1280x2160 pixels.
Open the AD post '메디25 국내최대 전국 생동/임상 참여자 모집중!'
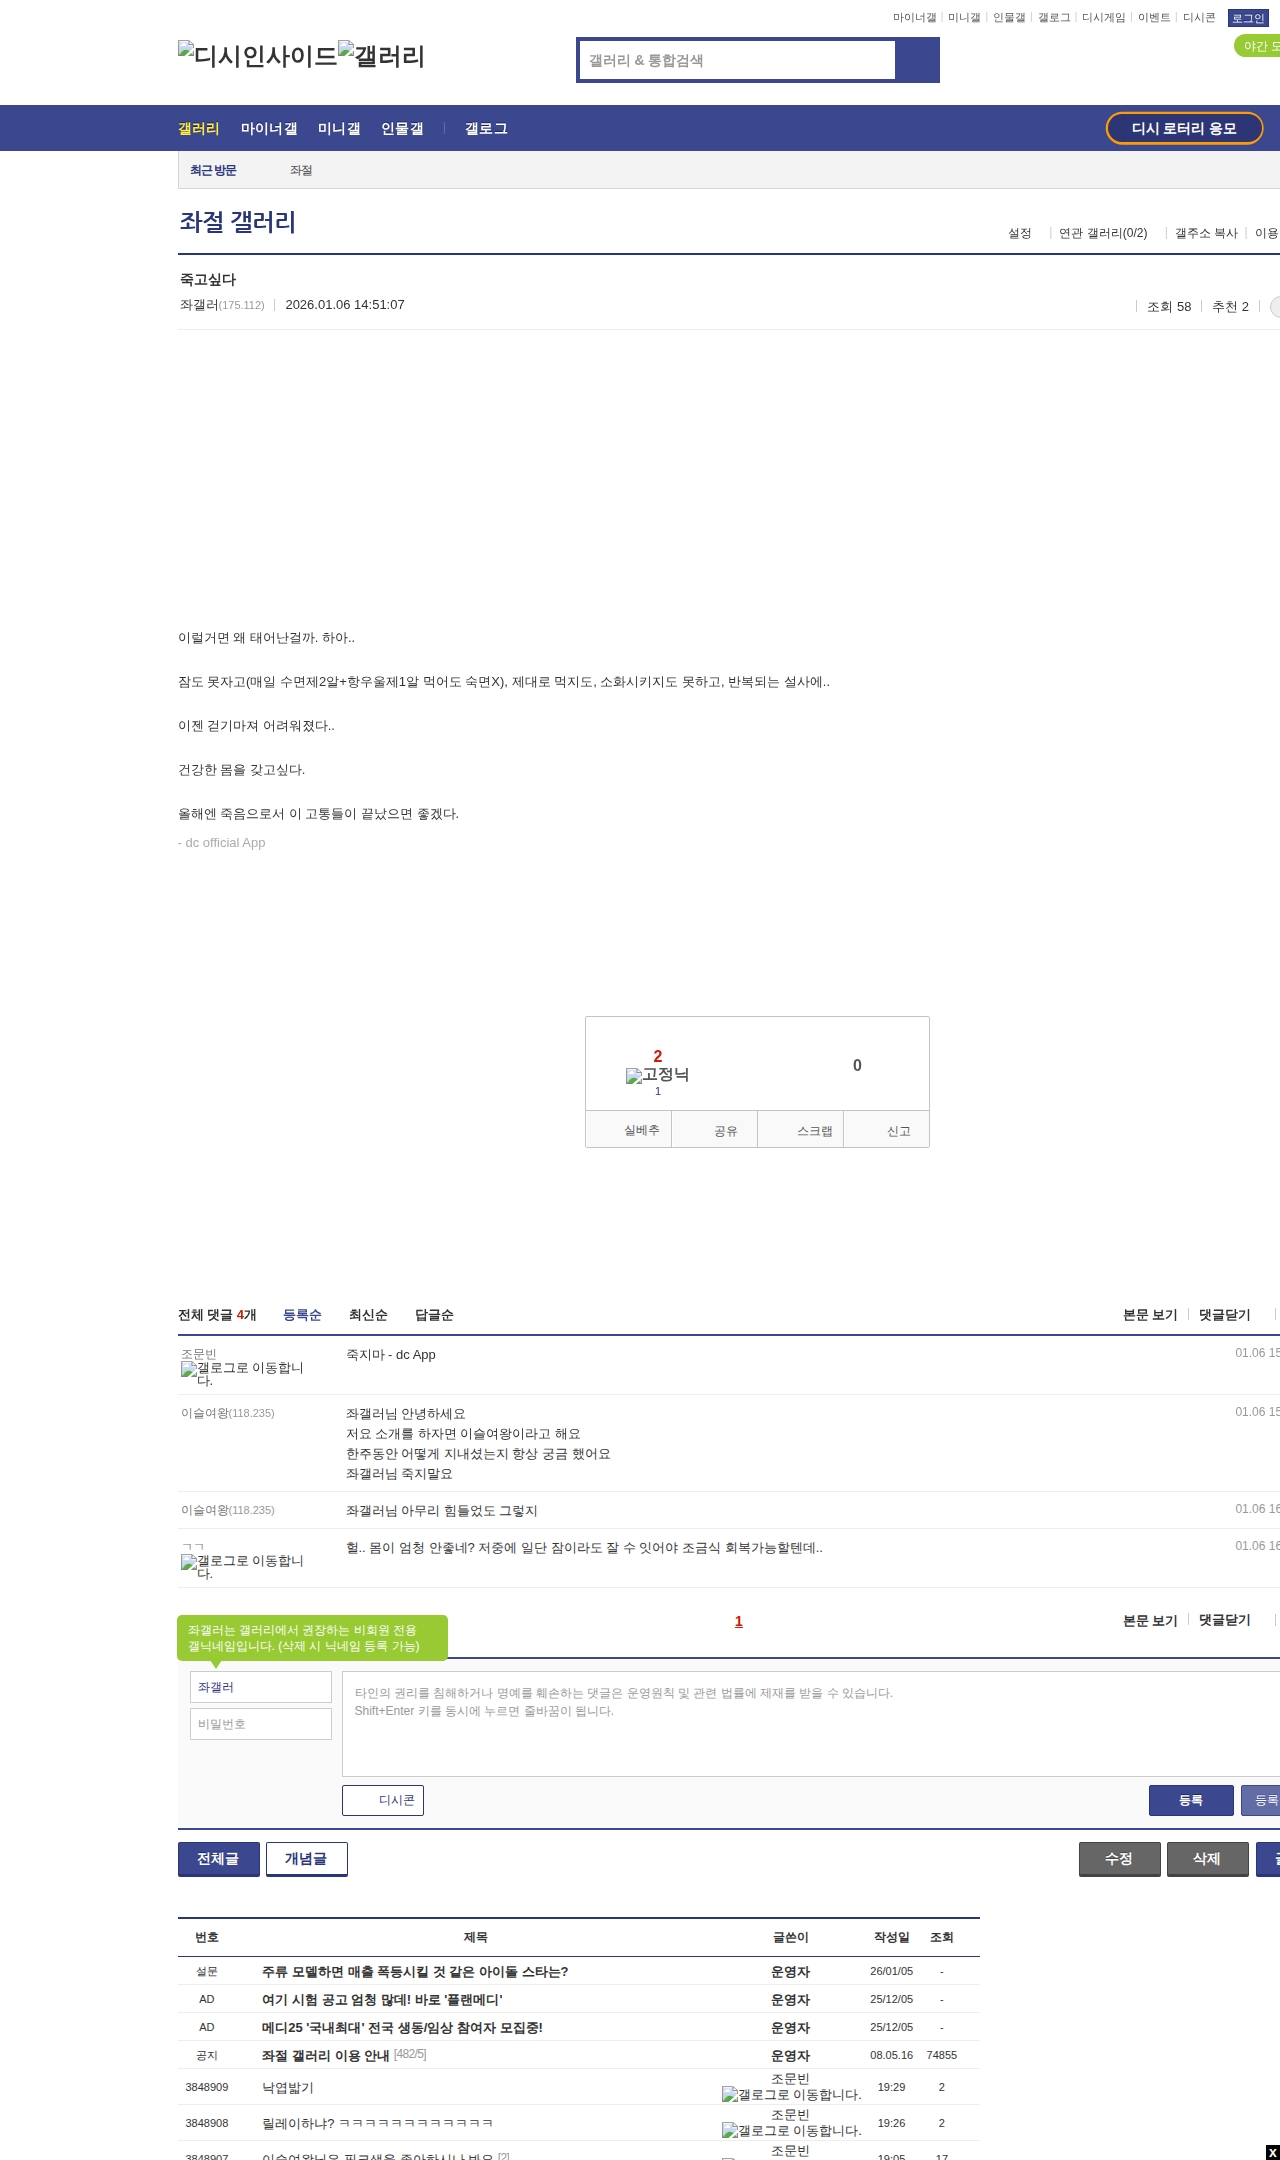pos(402,2028)
